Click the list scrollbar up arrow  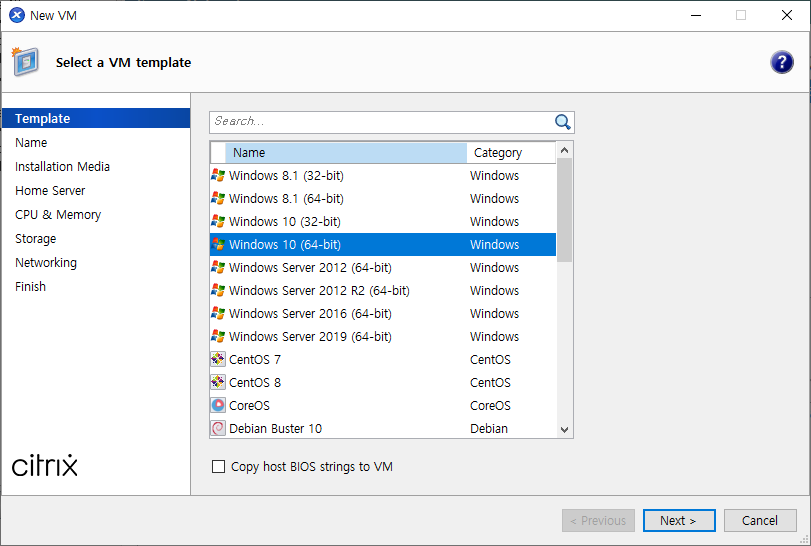(564, 150)
